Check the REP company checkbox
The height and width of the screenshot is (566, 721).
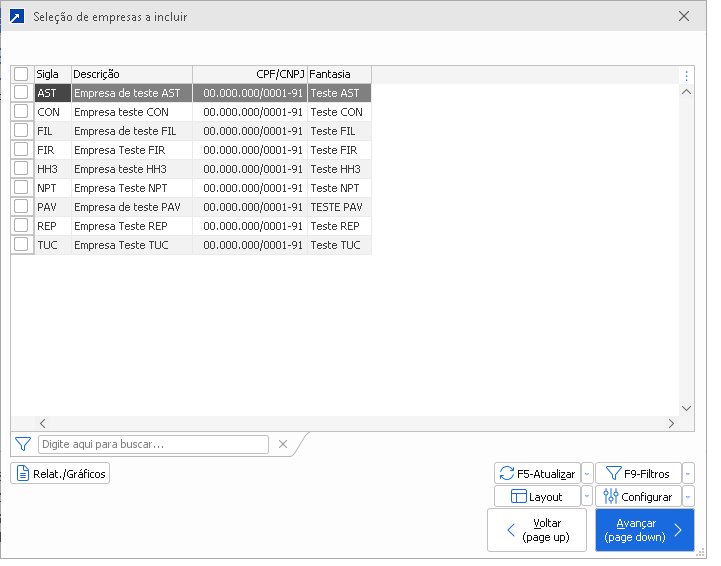(21, 225)
